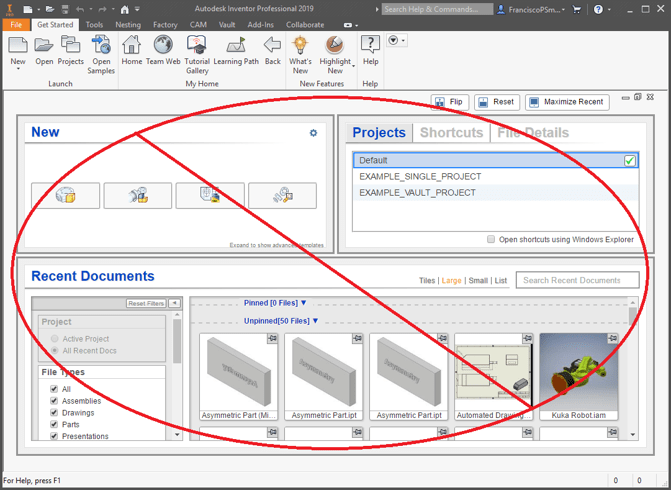
Task: Toggle the Drawings filter checkbox
Action: click(54, 413)
